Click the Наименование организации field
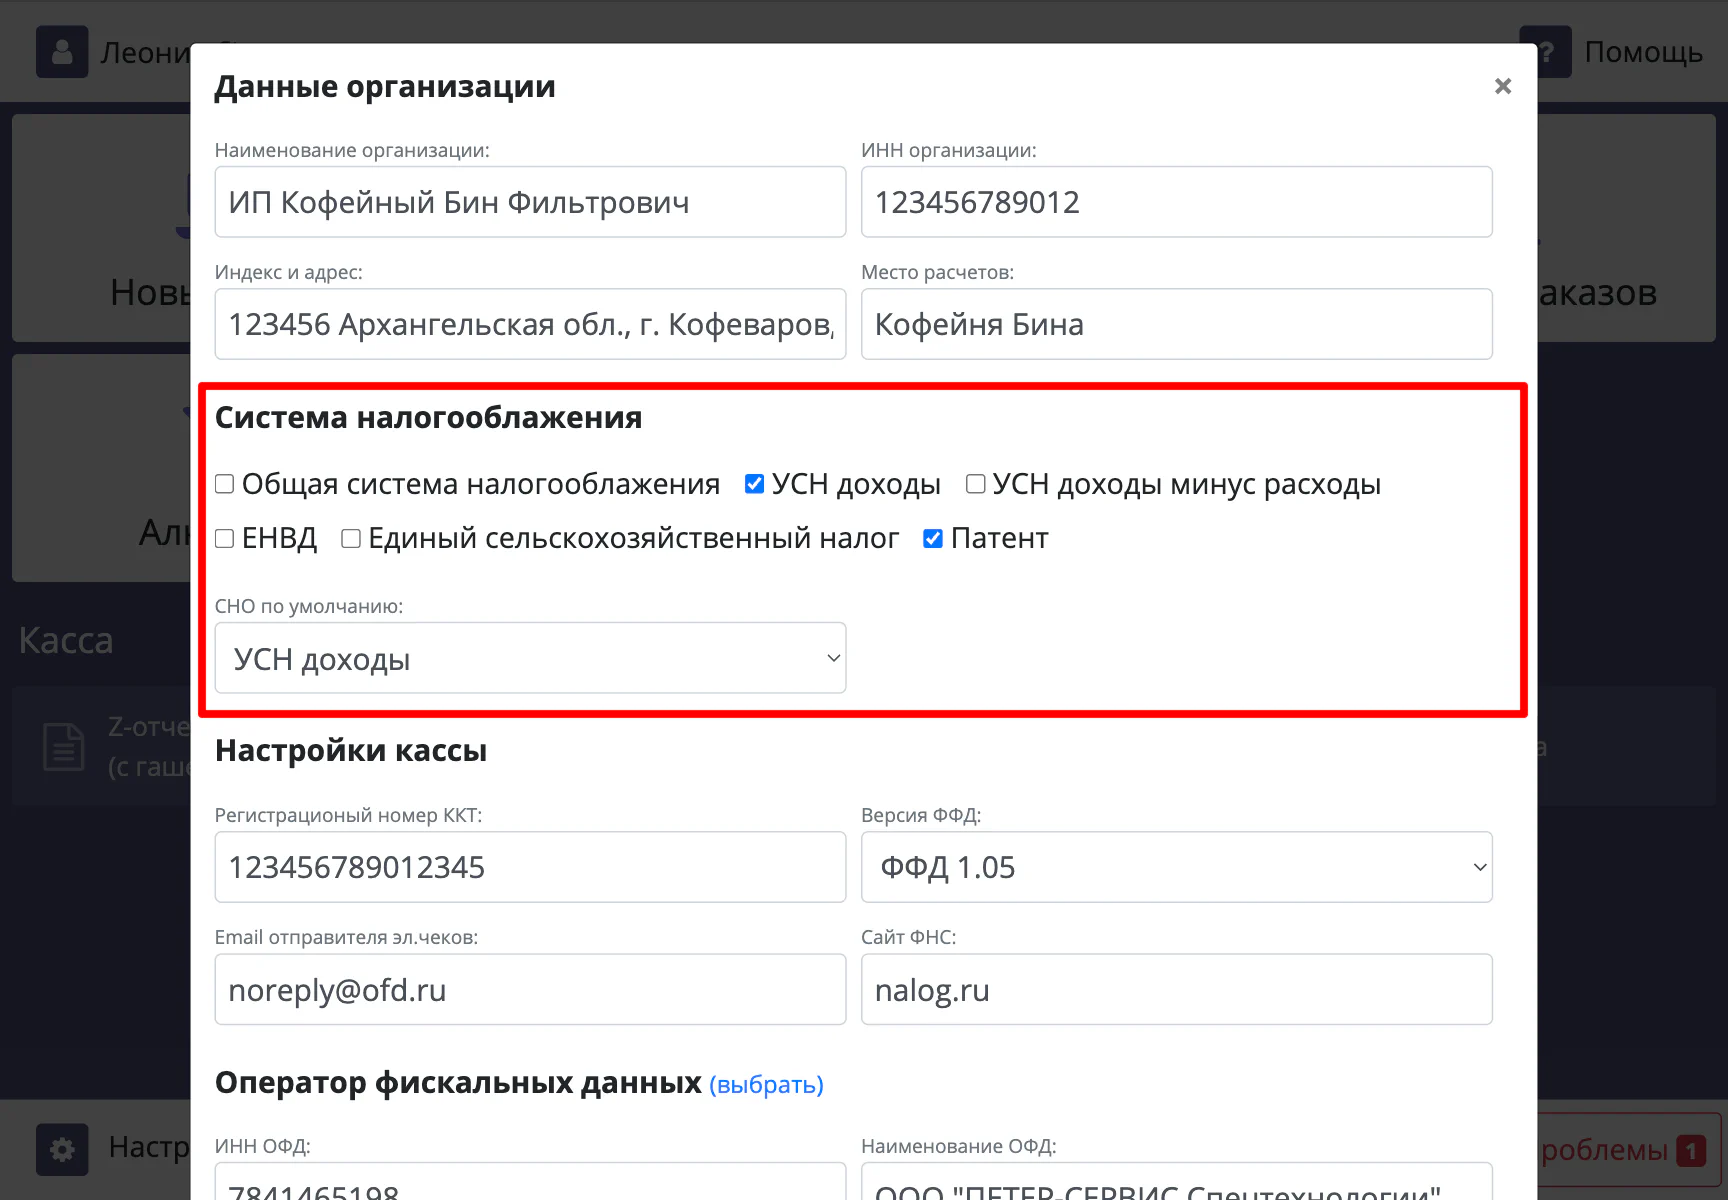The image size is (1728, 1200). click(x=530, y=202)
